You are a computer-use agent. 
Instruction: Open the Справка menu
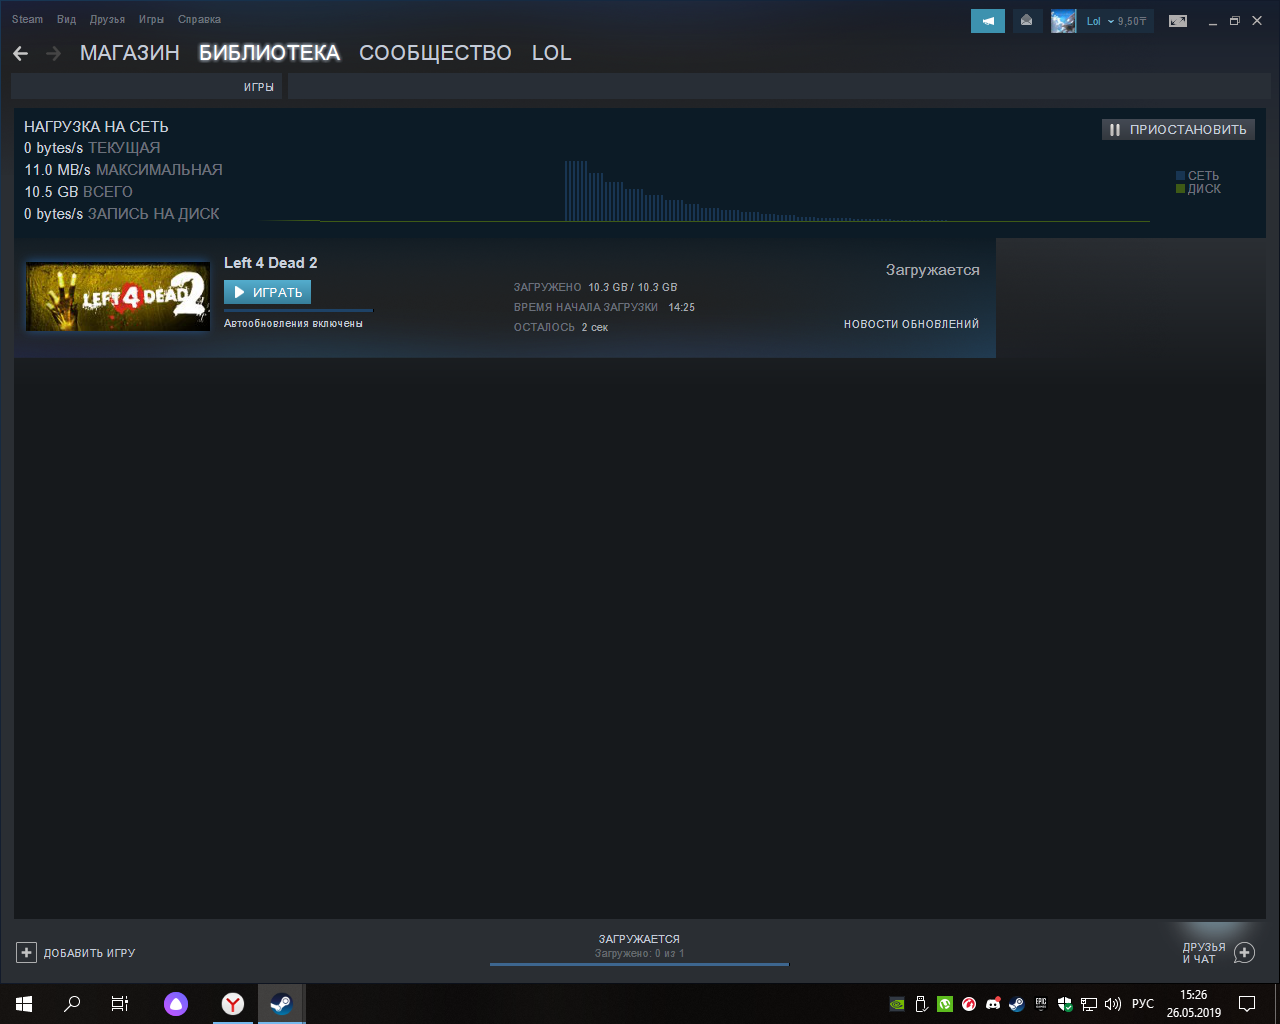click(x=199, y=19)
